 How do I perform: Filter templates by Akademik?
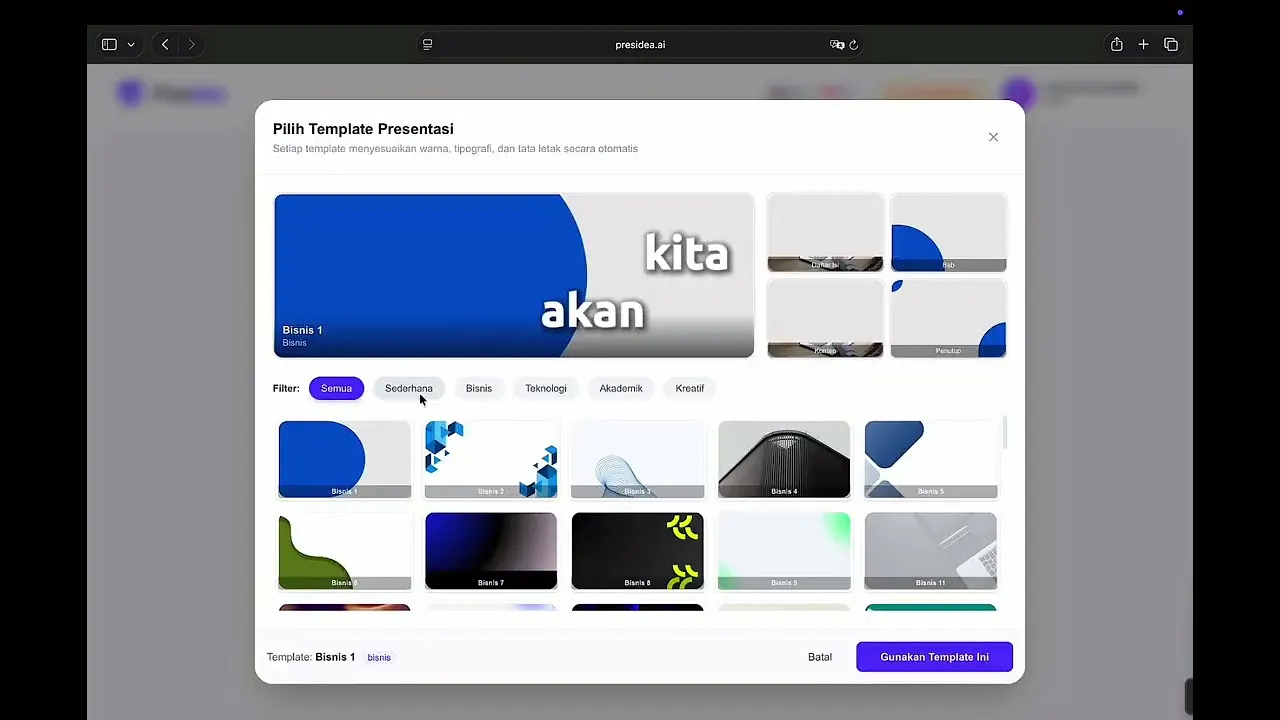621,388
